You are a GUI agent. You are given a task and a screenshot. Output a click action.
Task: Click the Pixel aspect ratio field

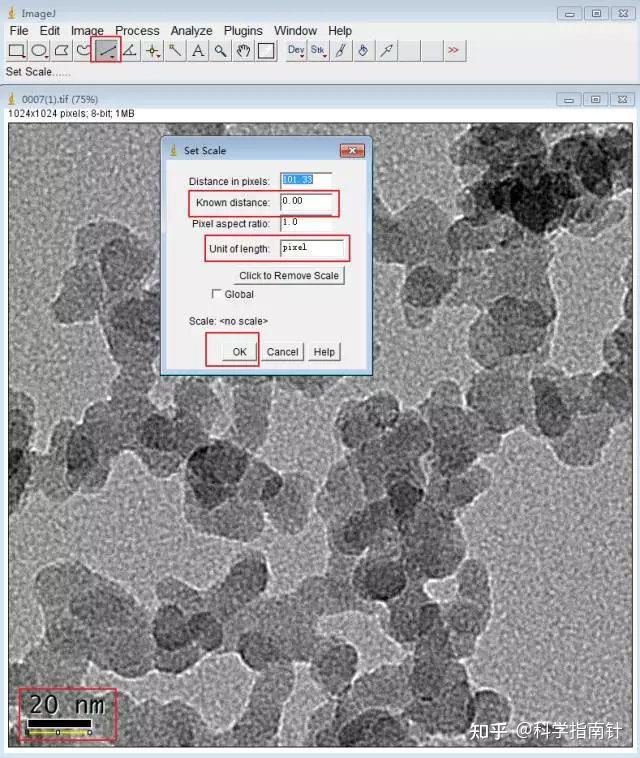306,223
